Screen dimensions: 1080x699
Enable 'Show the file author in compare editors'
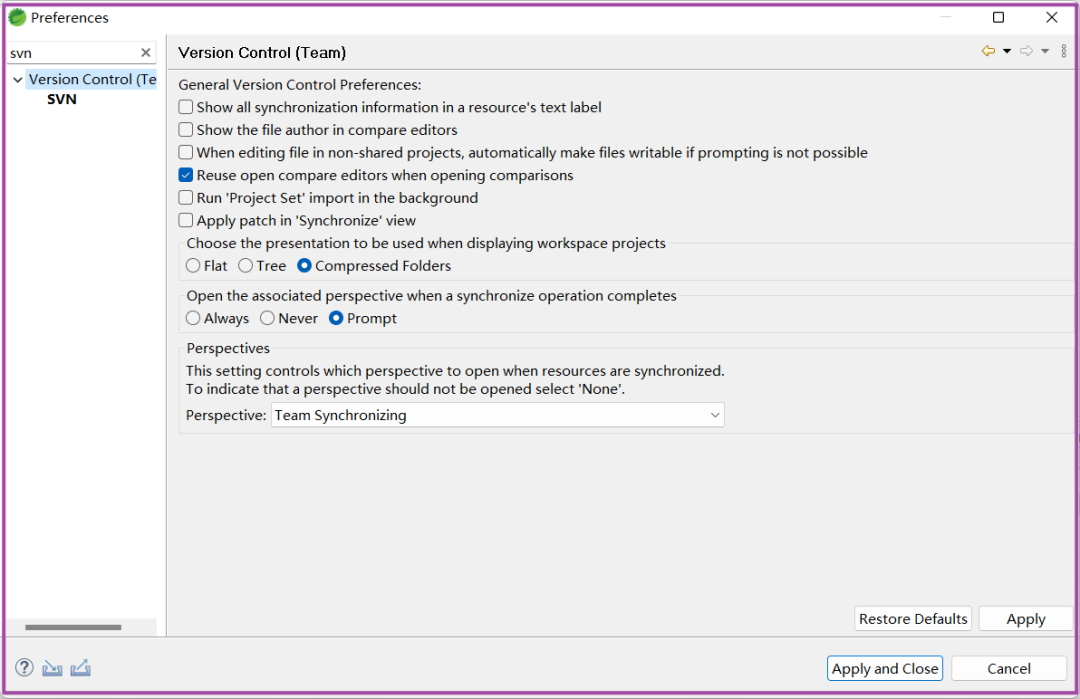point(186,130)
